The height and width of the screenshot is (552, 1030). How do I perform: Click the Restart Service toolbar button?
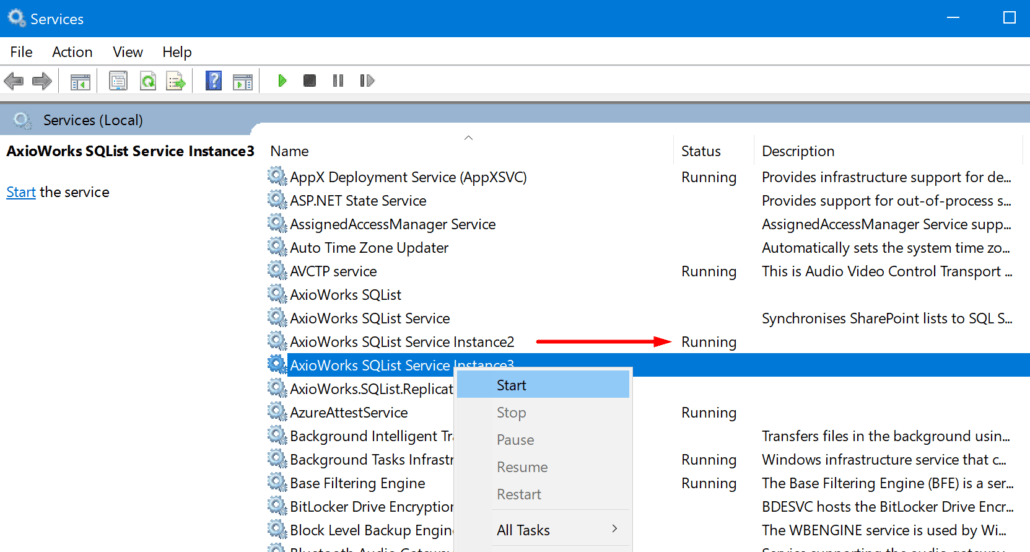[x=367, y=81]
